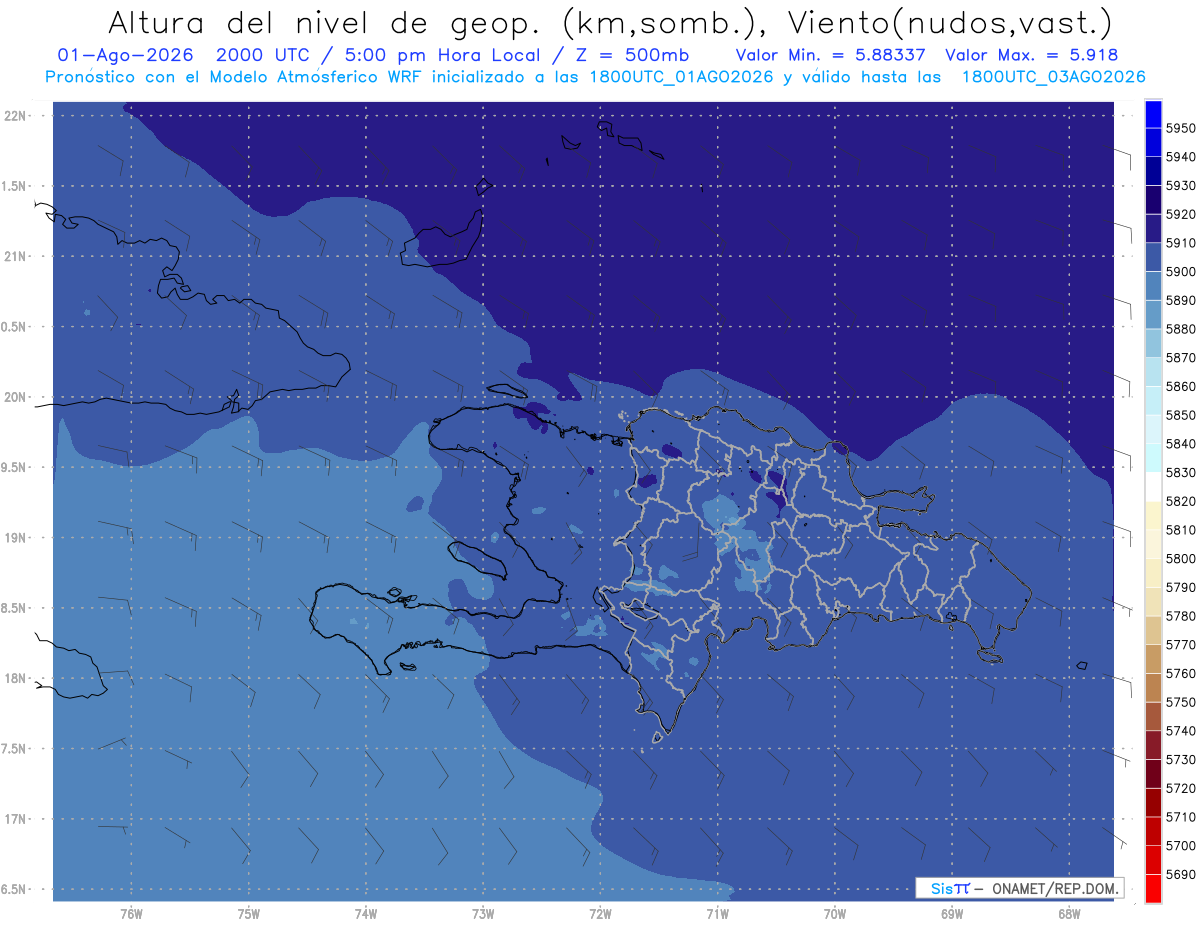Click the "Valor Min. = 5.88337" value
Viewport: 1200px width, 927px height.
830,56
